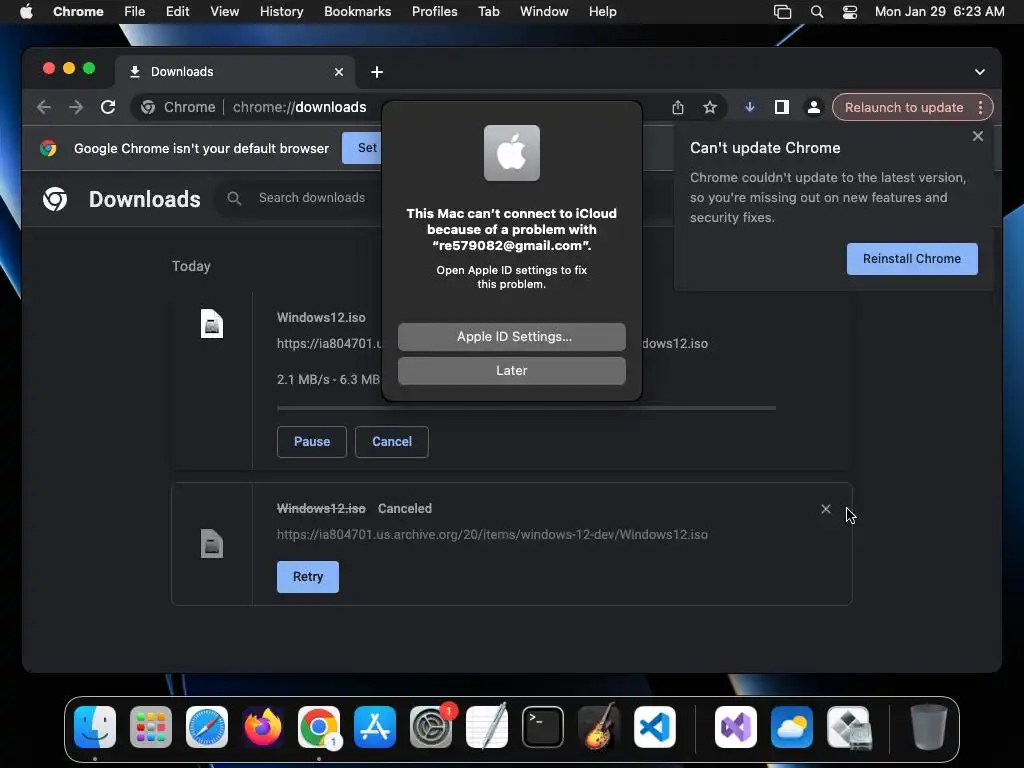This screenshot has height=768, width=1024.
Task: Open the cloud weather app in Dock
Action: pyautogui.click(x=792, y=727)
